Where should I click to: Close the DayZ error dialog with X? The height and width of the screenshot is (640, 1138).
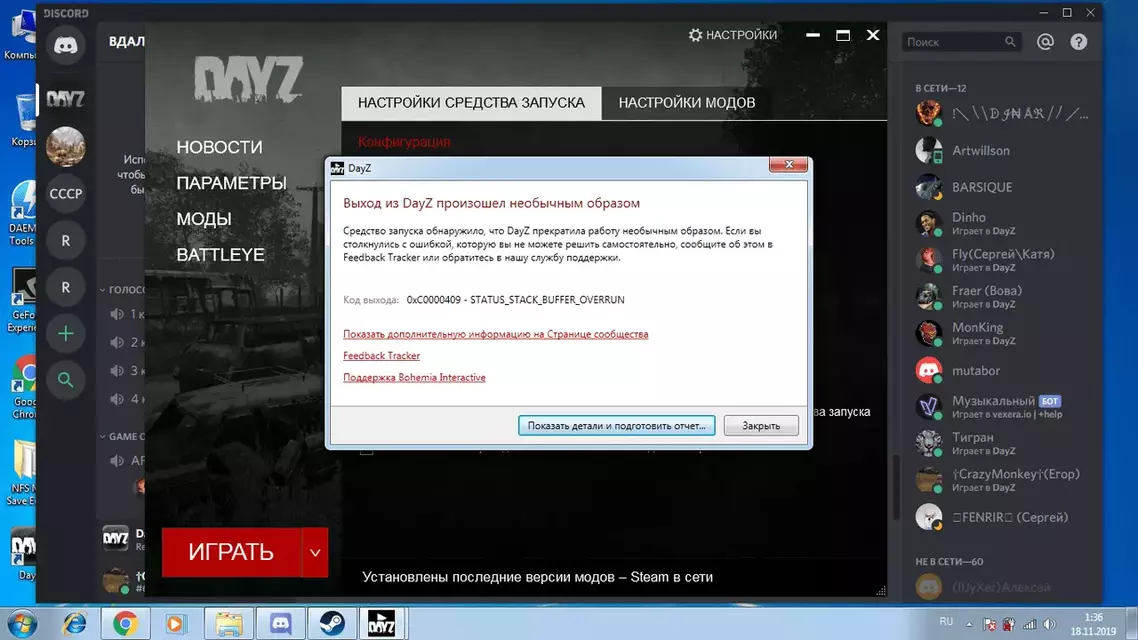788,165
